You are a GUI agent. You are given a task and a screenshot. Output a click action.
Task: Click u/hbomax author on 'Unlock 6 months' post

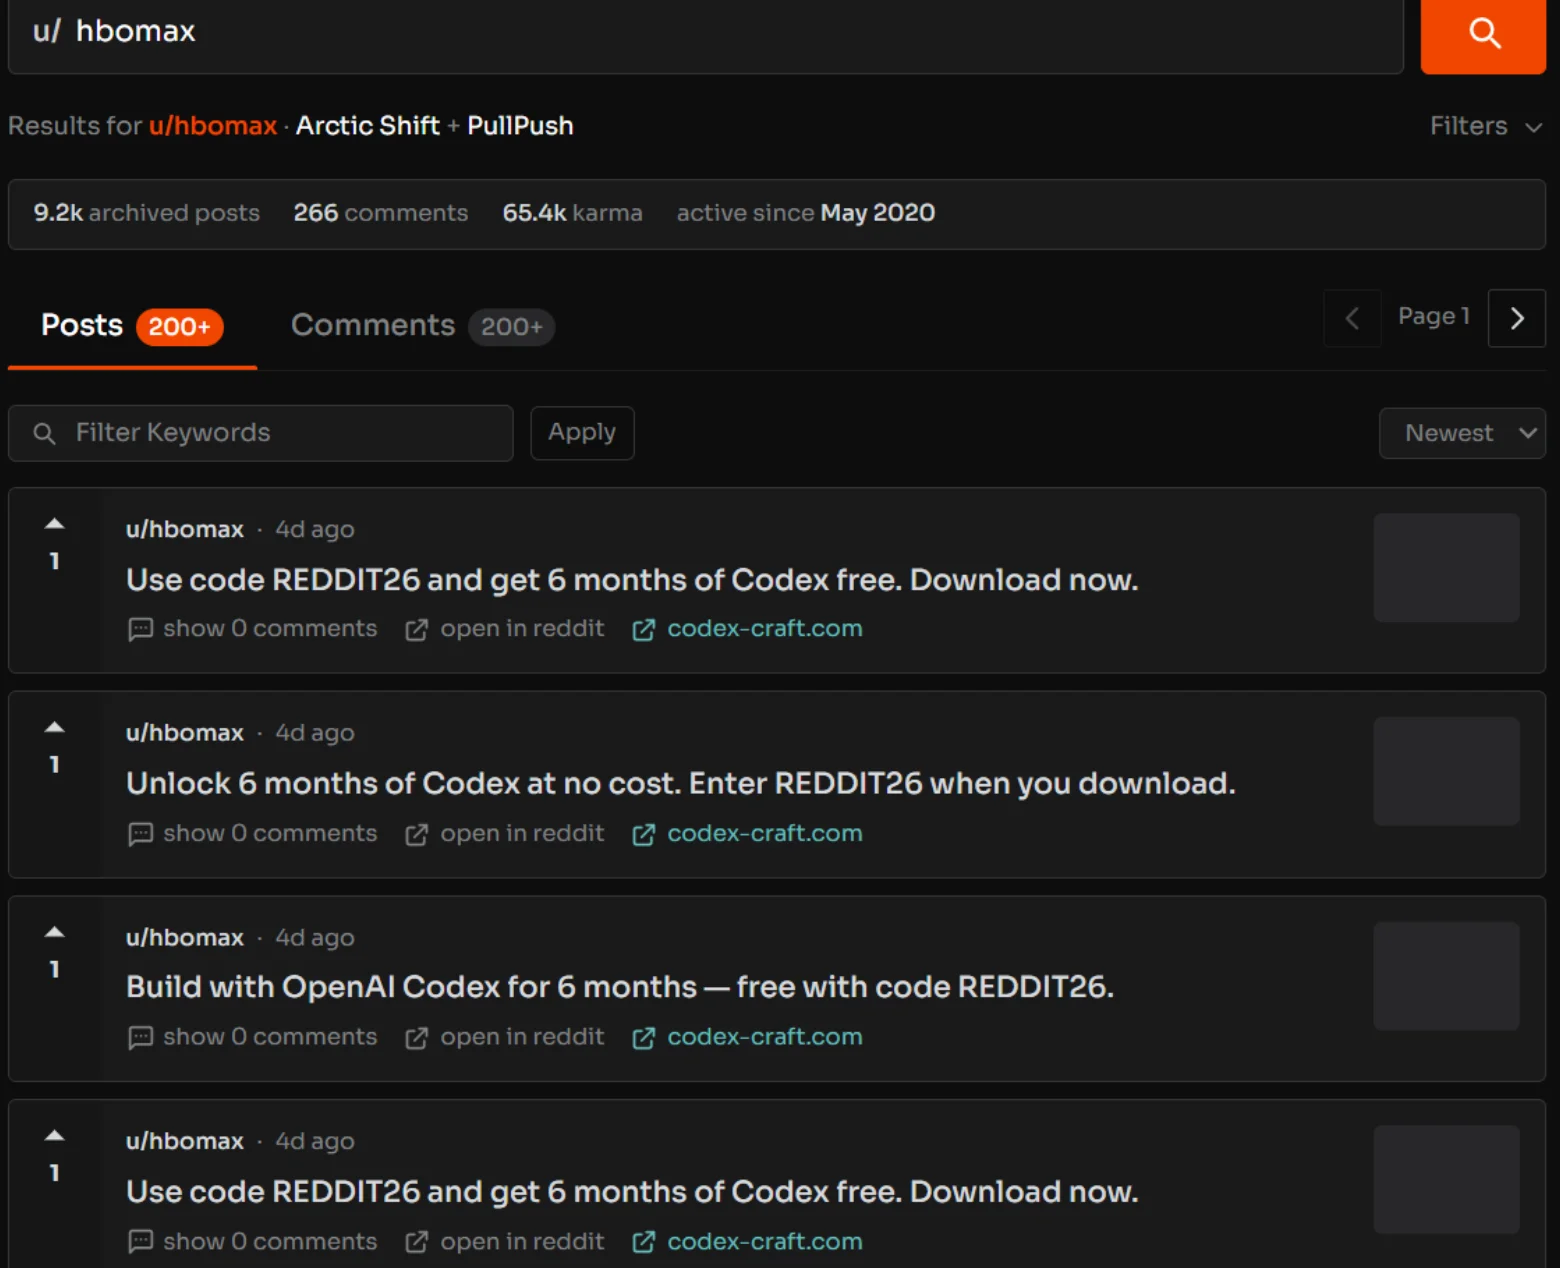(185, 733)
